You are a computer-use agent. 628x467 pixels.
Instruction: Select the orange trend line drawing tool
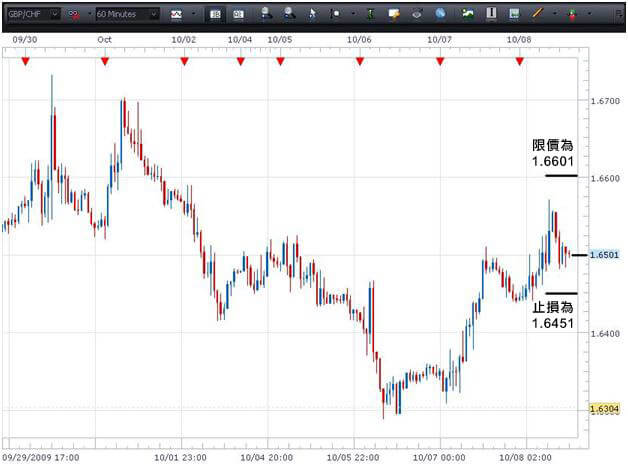tap(538, 14)
